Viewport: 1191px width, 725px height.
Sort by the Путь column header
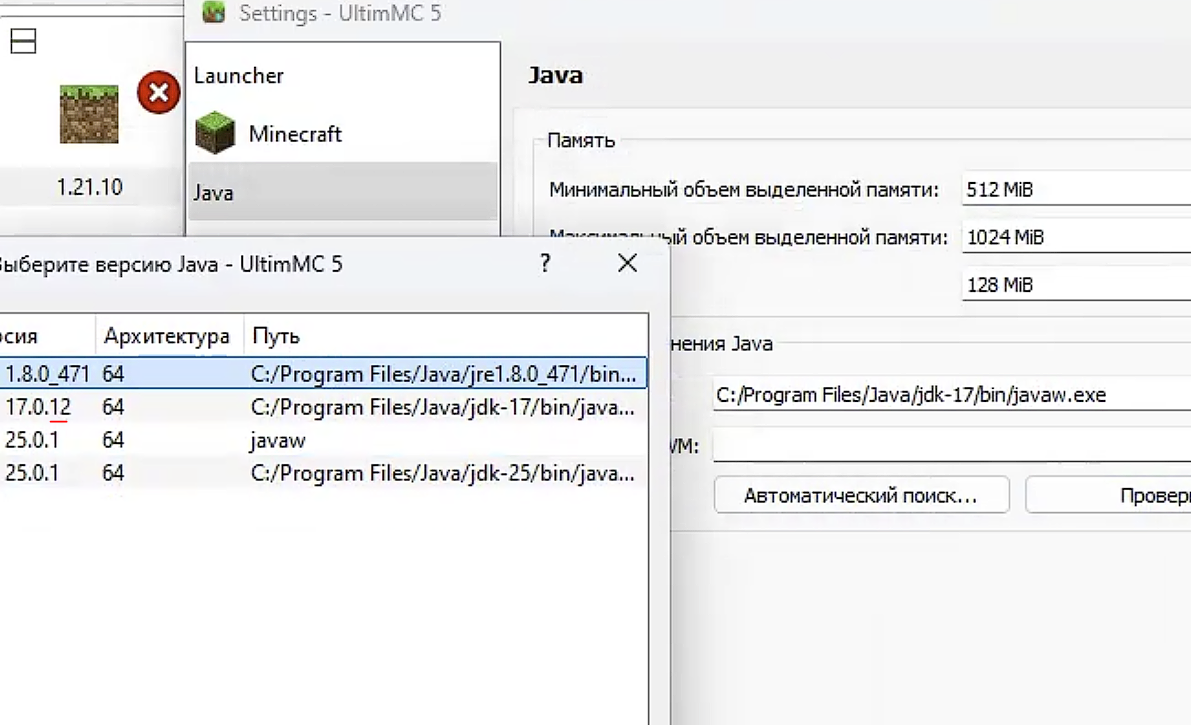point(276,336)
